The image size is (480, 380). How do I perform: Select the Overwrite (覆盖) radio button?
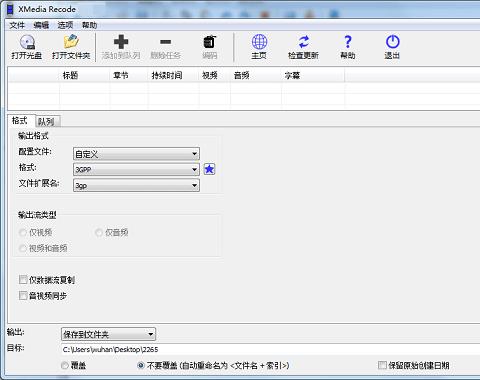pyautogui.click(x=65, y=365)
